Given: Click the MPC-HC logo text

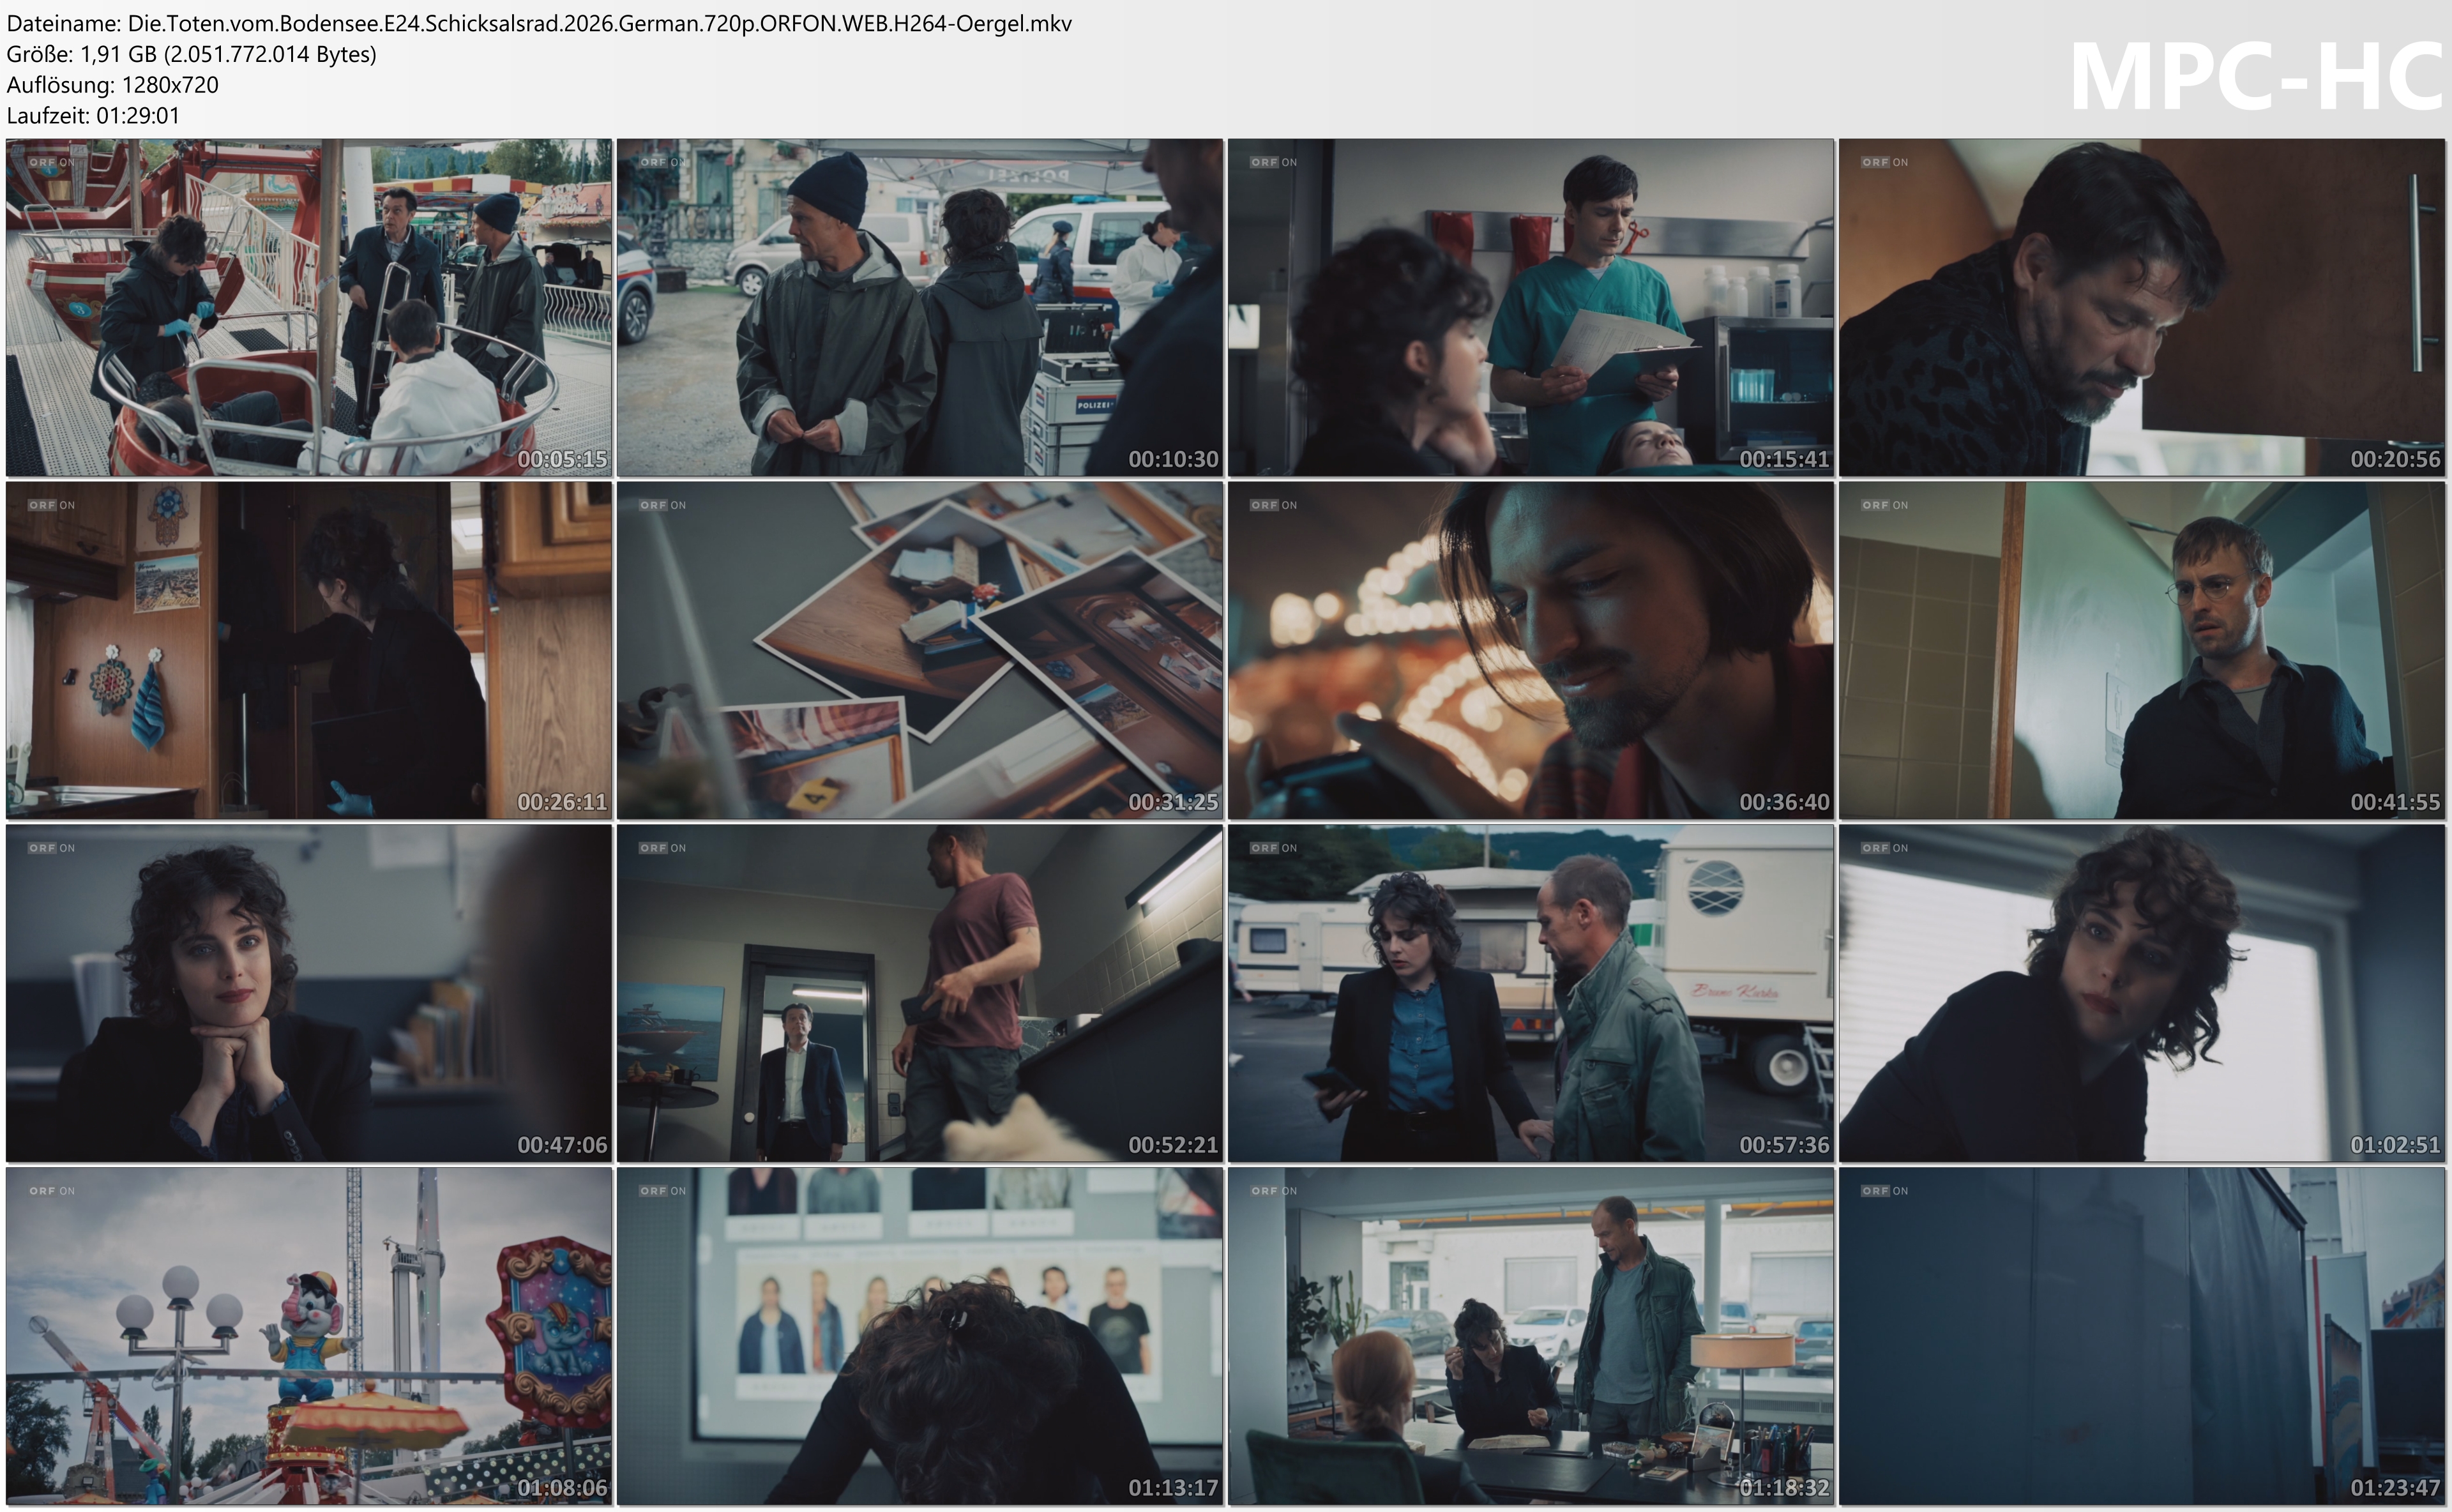Looking at the screenshot, I should click(2255, 78).
